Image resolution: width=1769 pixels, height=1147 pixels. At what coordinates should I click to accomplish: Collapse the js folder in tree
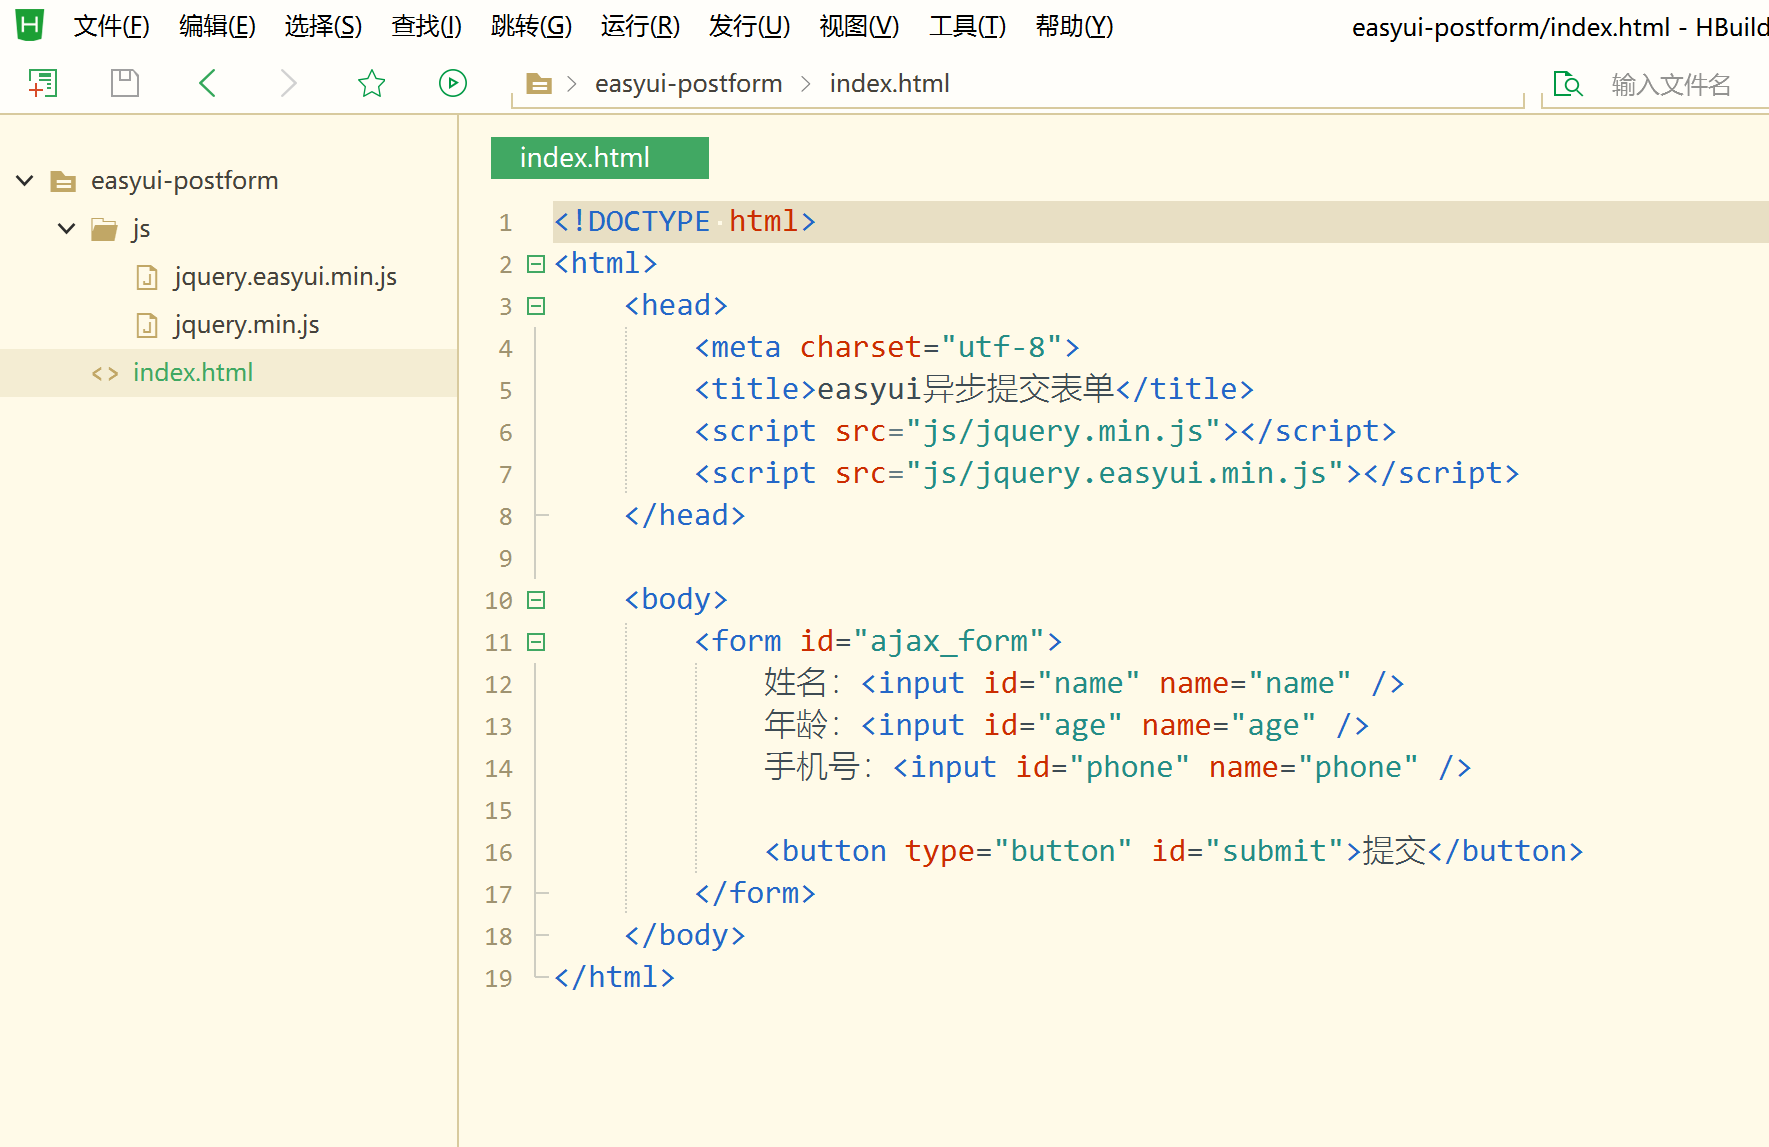67,229
